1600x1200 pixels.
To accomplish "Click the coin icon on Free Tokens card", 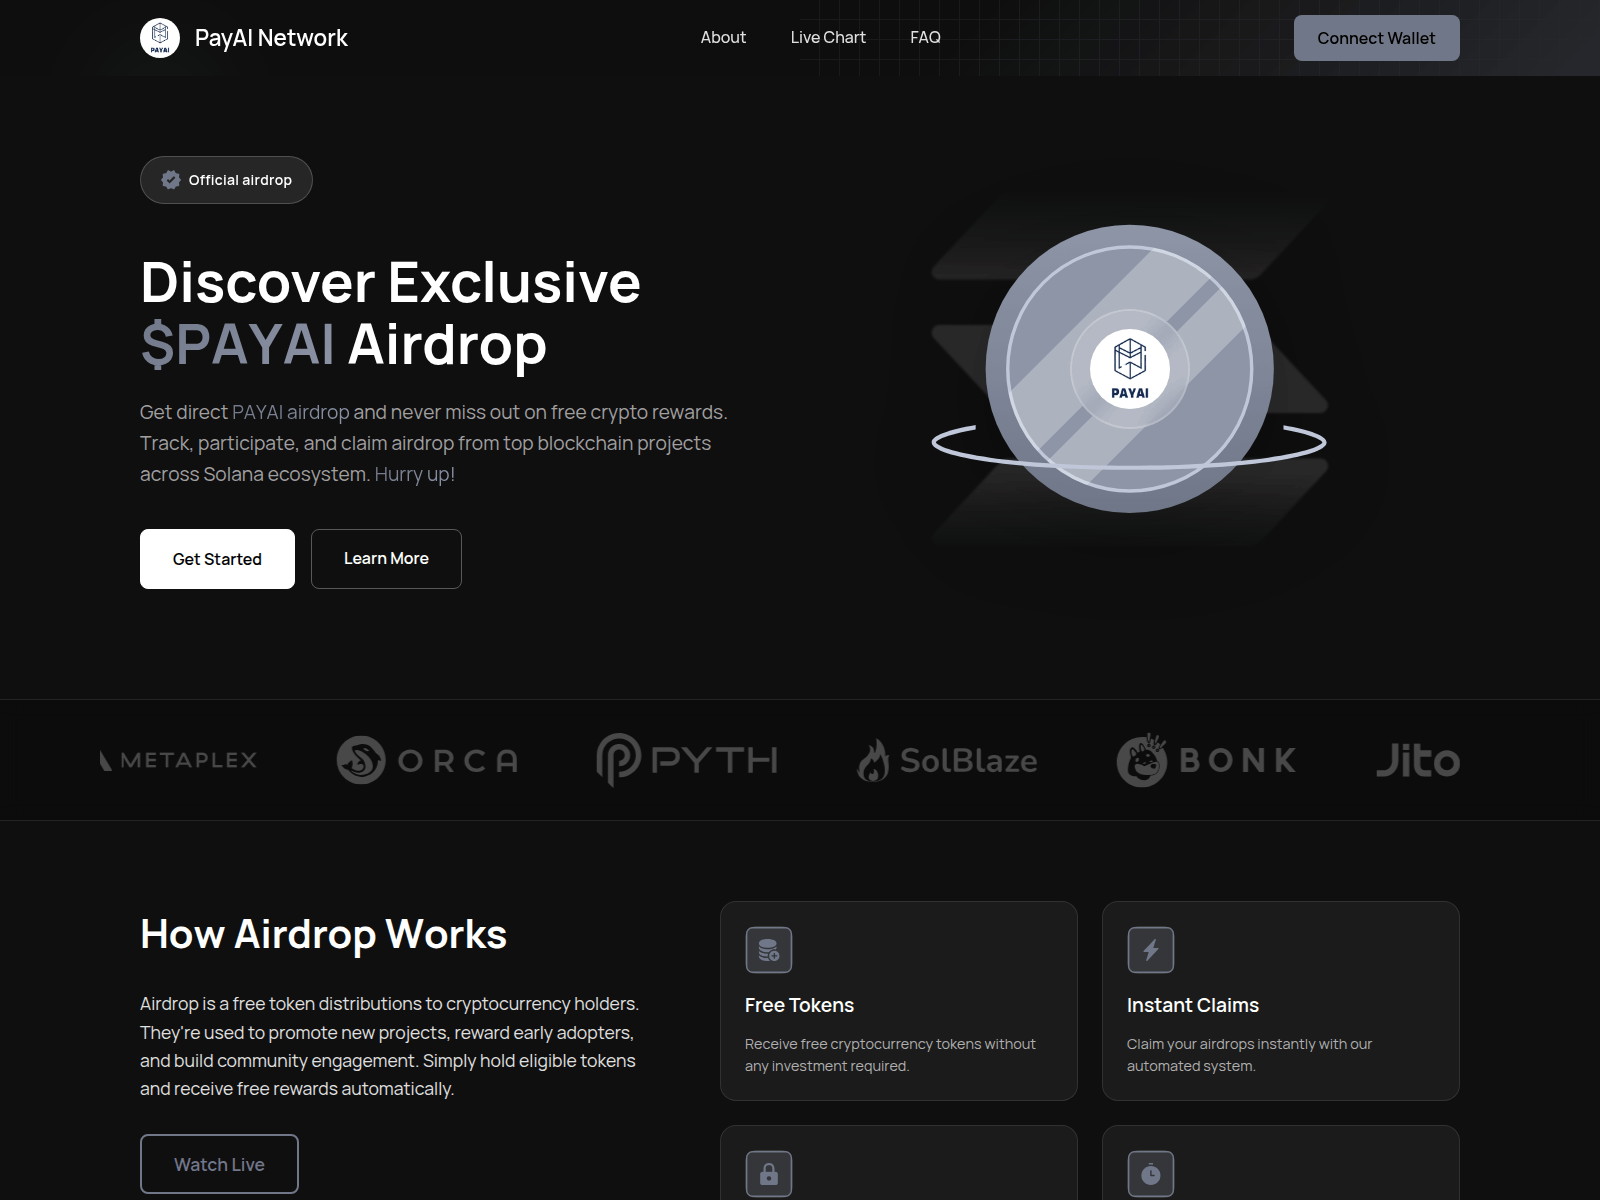I will coord(768,949).
